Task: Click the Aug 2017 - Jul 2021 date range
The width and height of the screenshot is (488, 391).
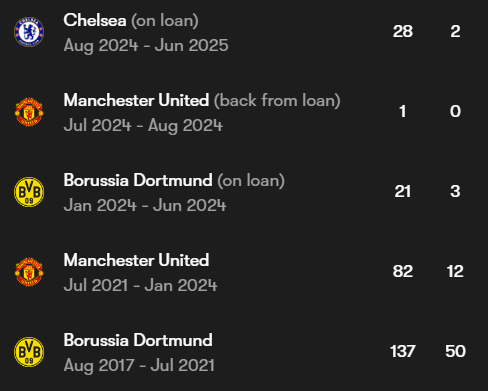Action: pos(139,366)
